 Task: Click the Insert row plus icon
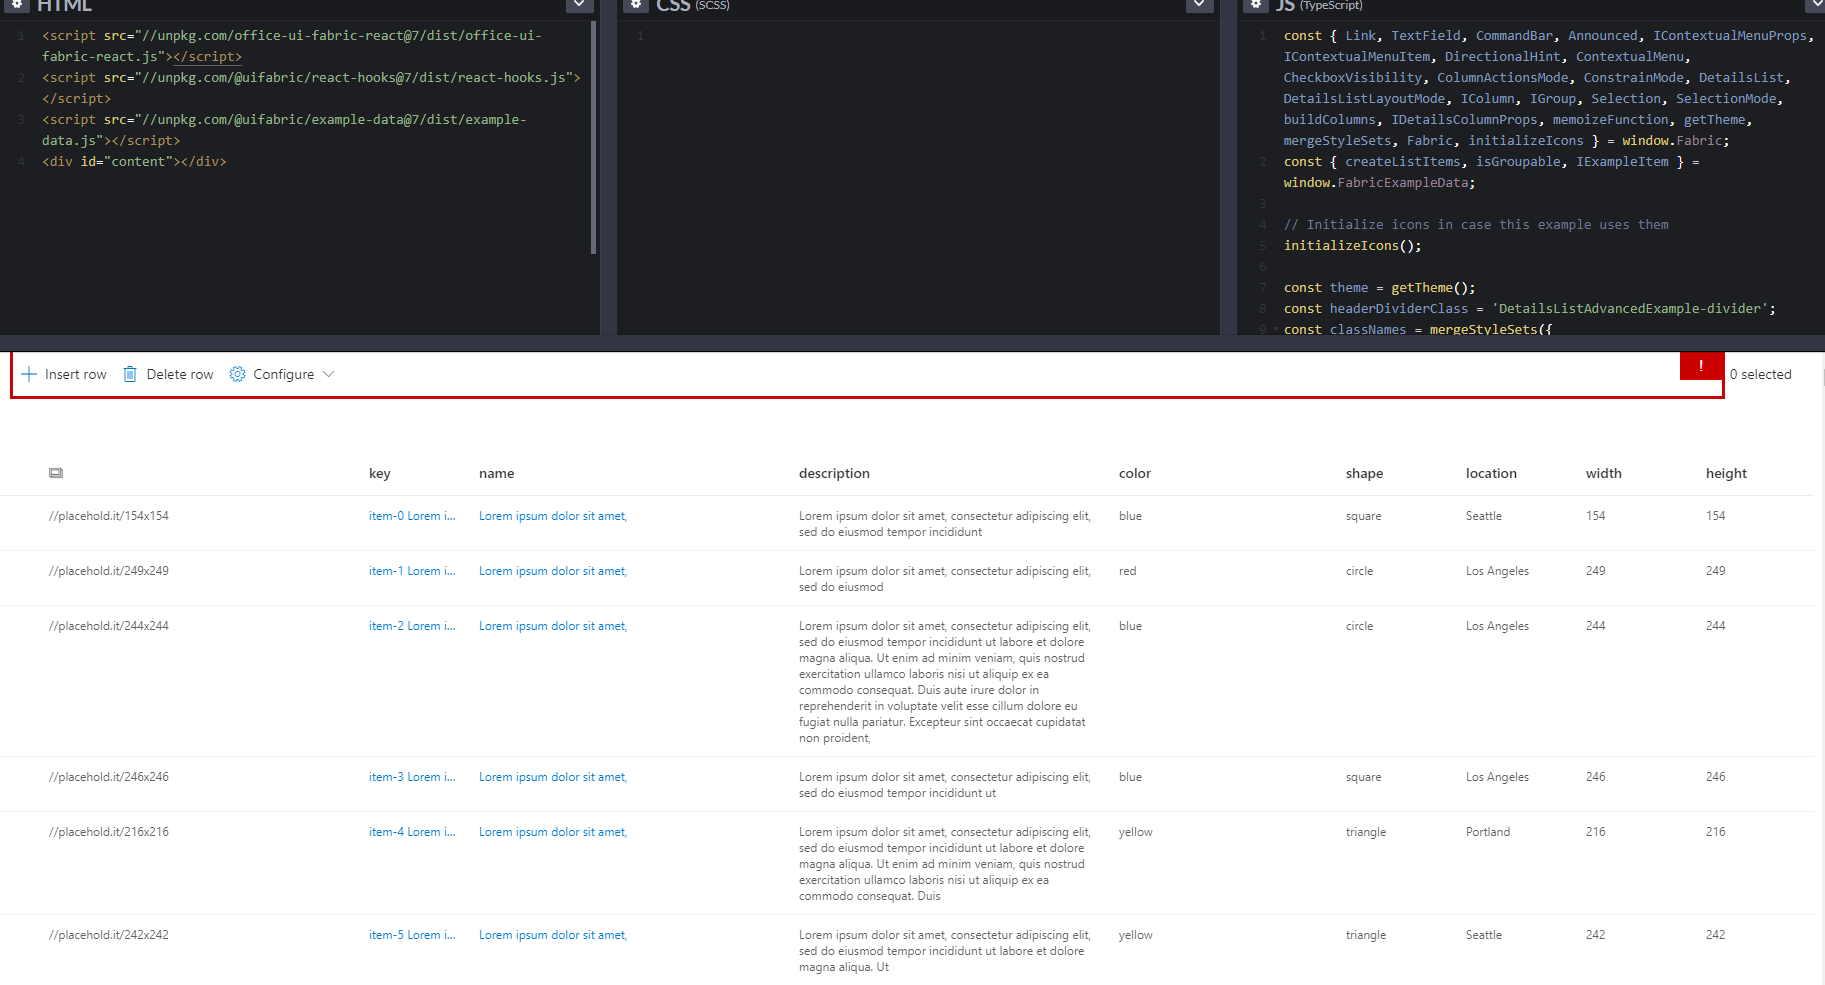28,373
